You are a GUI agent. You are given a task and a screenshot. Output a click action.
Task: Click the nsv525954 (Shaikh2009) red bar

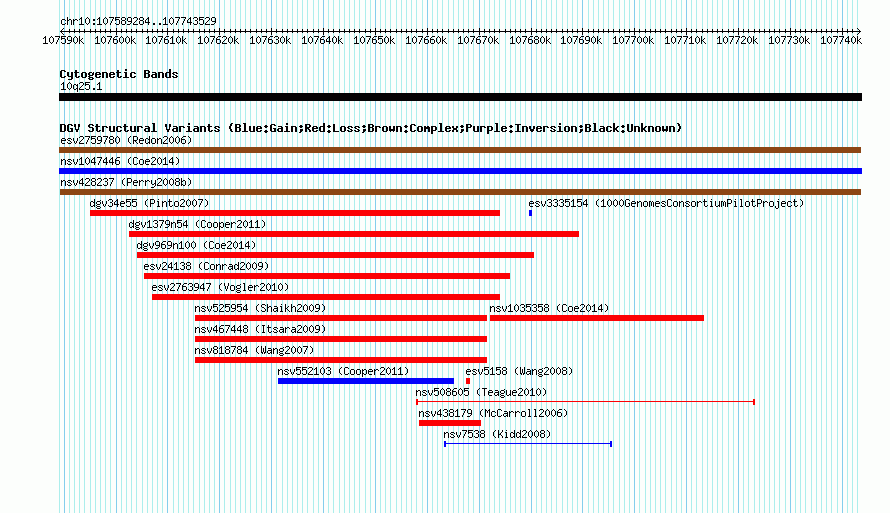[341, 318]
